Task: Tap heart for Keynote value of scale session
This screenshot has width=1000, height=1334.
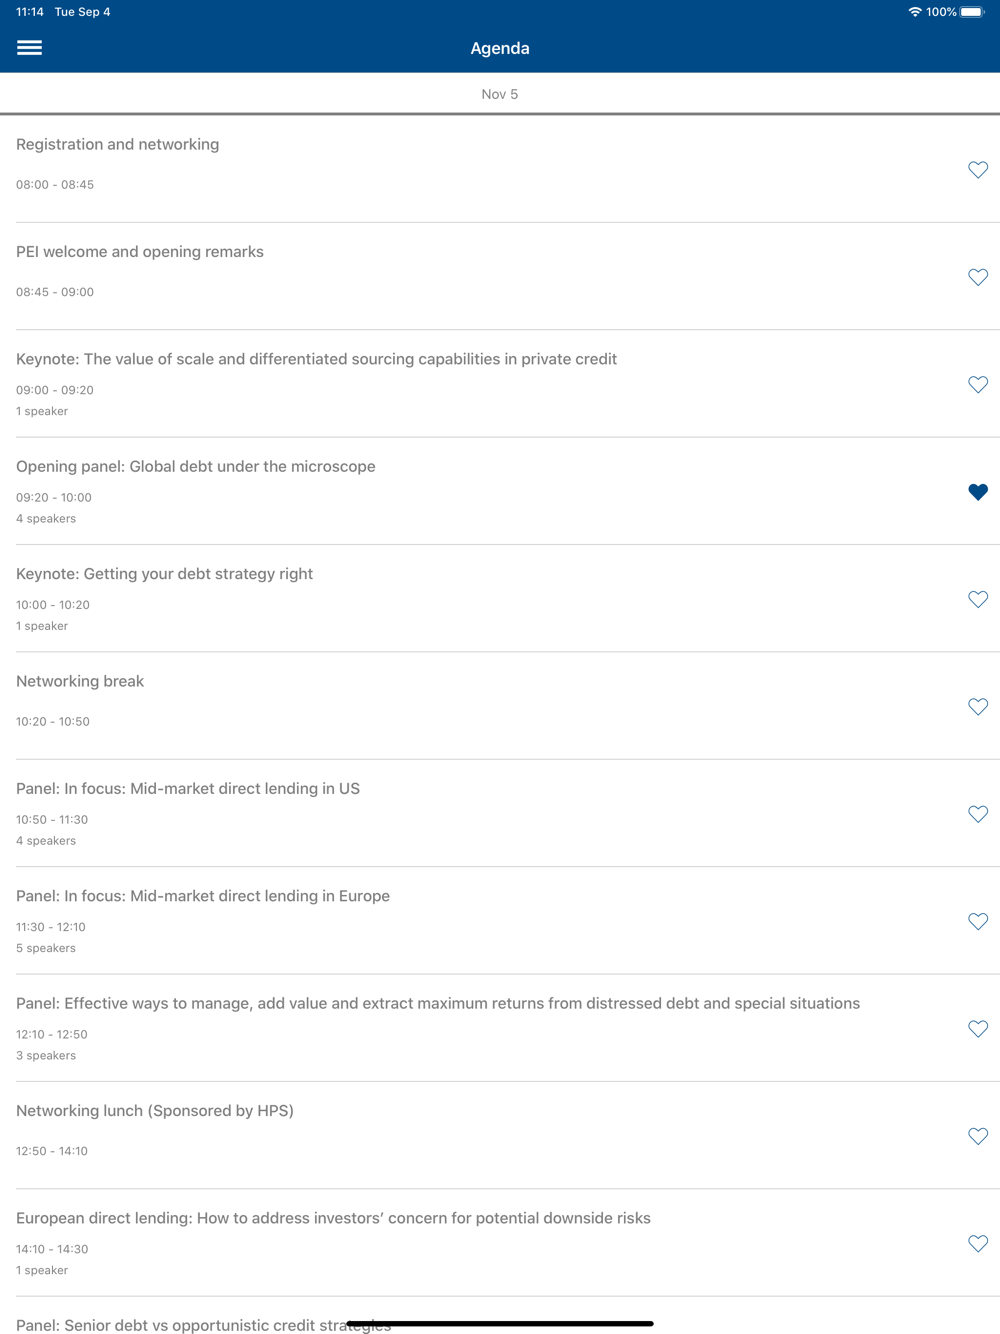Action: pyautogui.click(x=978, y=385)
